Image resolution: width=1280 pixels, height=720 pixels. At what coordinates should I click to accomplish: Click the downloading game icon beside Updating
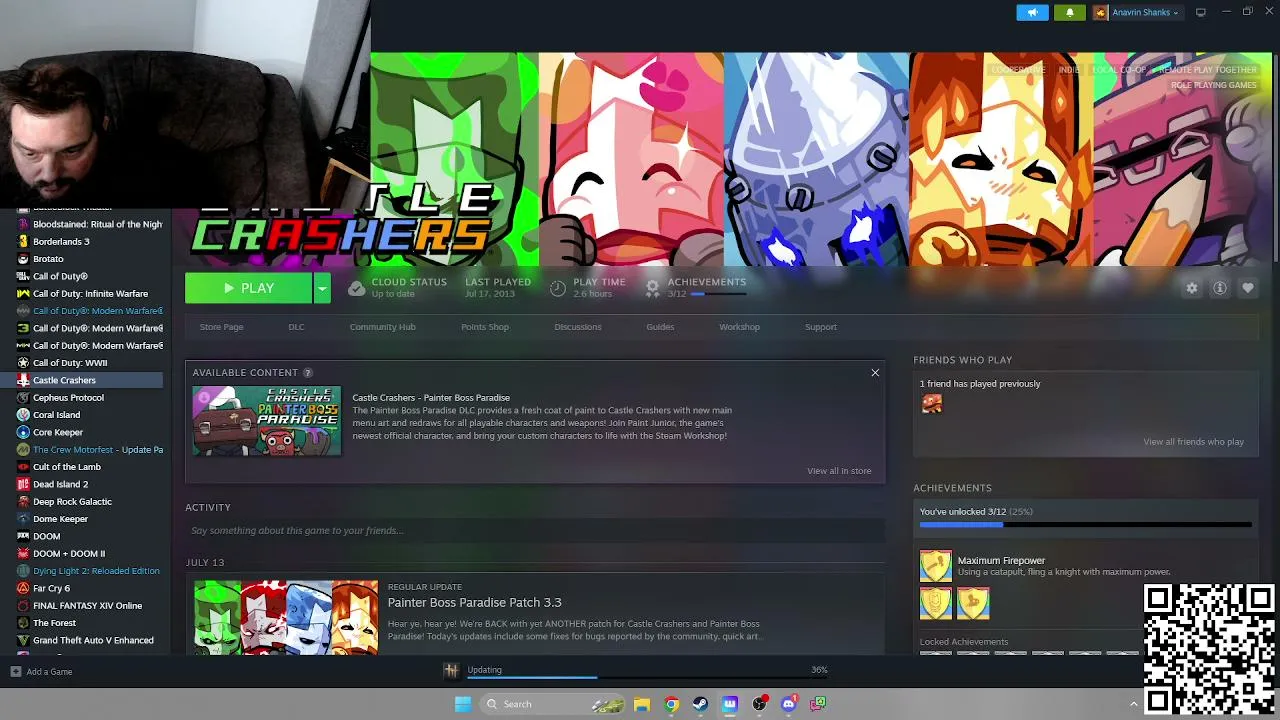click(452, 671)
